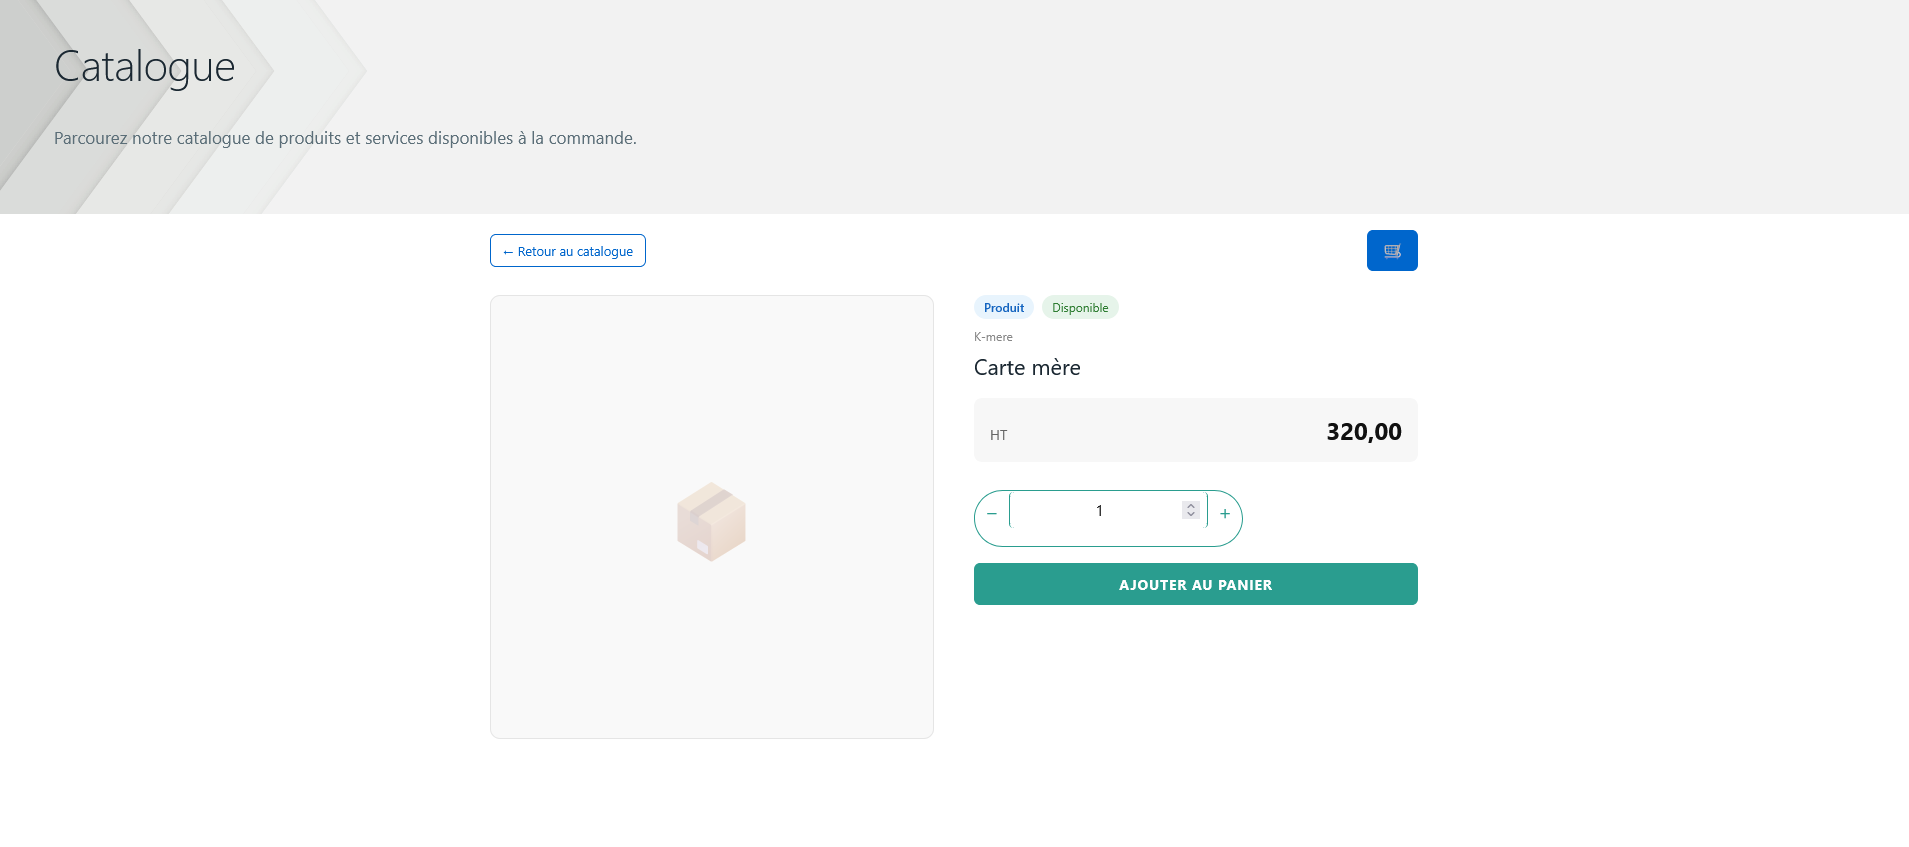Add the item with Ajouter au panier

point(1195,585)
